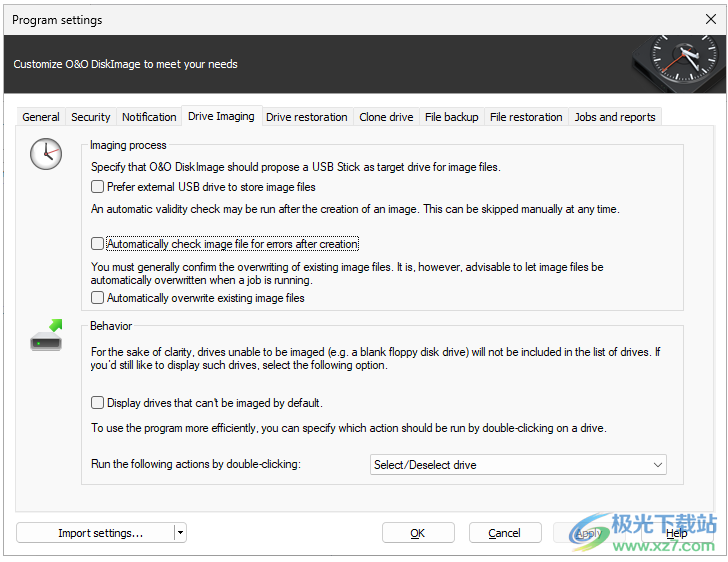Viewport: 728px width, 562px height.
Task: Open the Drive restoration tab
Action: [x=306, y=117]
